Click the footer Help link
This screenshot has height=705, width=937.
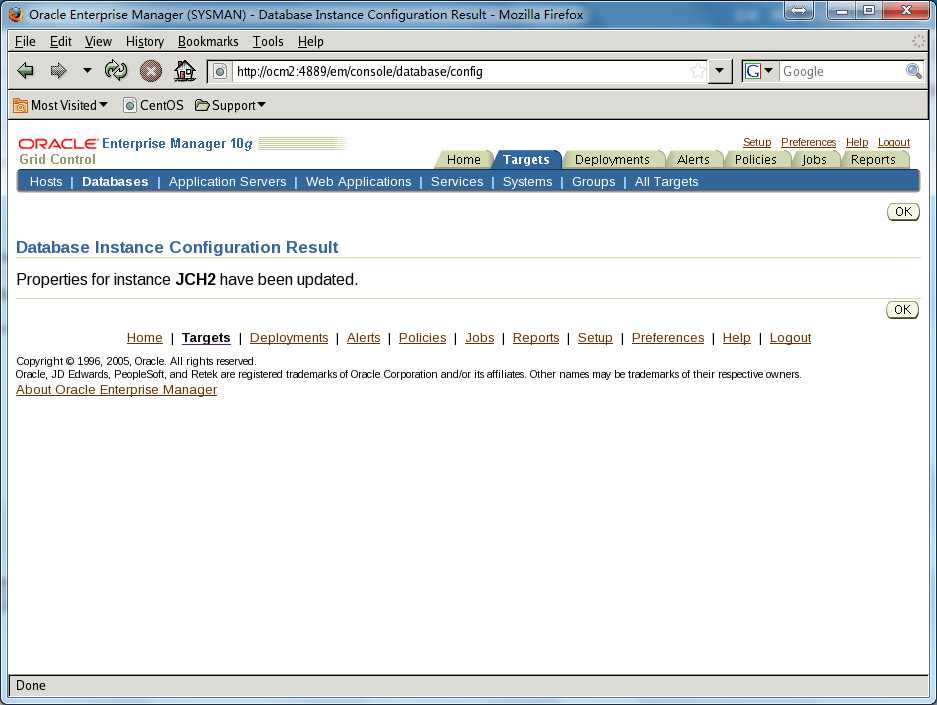(737, 338)
